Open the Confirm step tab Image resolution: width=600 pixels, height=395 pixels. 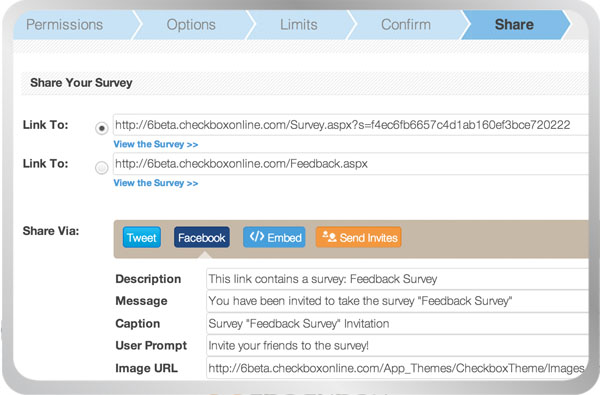406,25
